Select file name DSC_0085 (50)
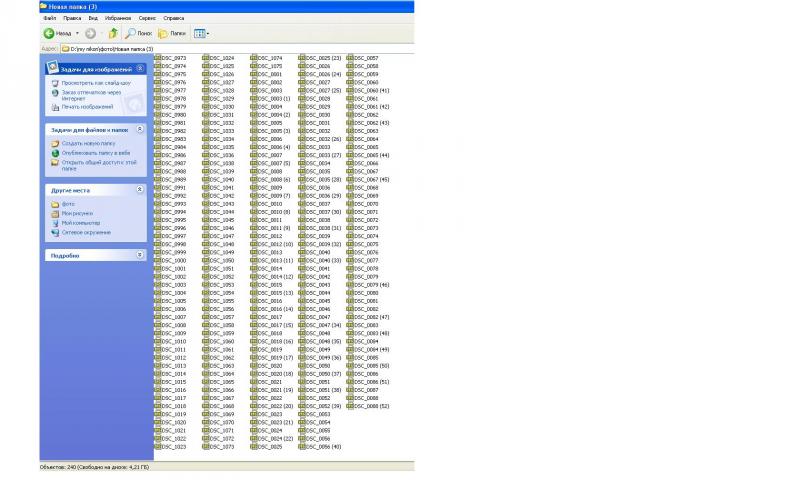This screenshot has width=800, height=500. point(371,366)
